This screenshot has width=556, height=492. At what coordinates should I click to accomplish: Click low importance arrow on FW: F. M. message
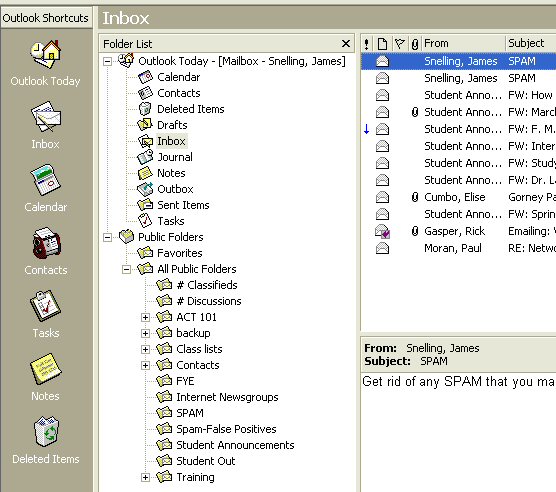click(367, 129)
